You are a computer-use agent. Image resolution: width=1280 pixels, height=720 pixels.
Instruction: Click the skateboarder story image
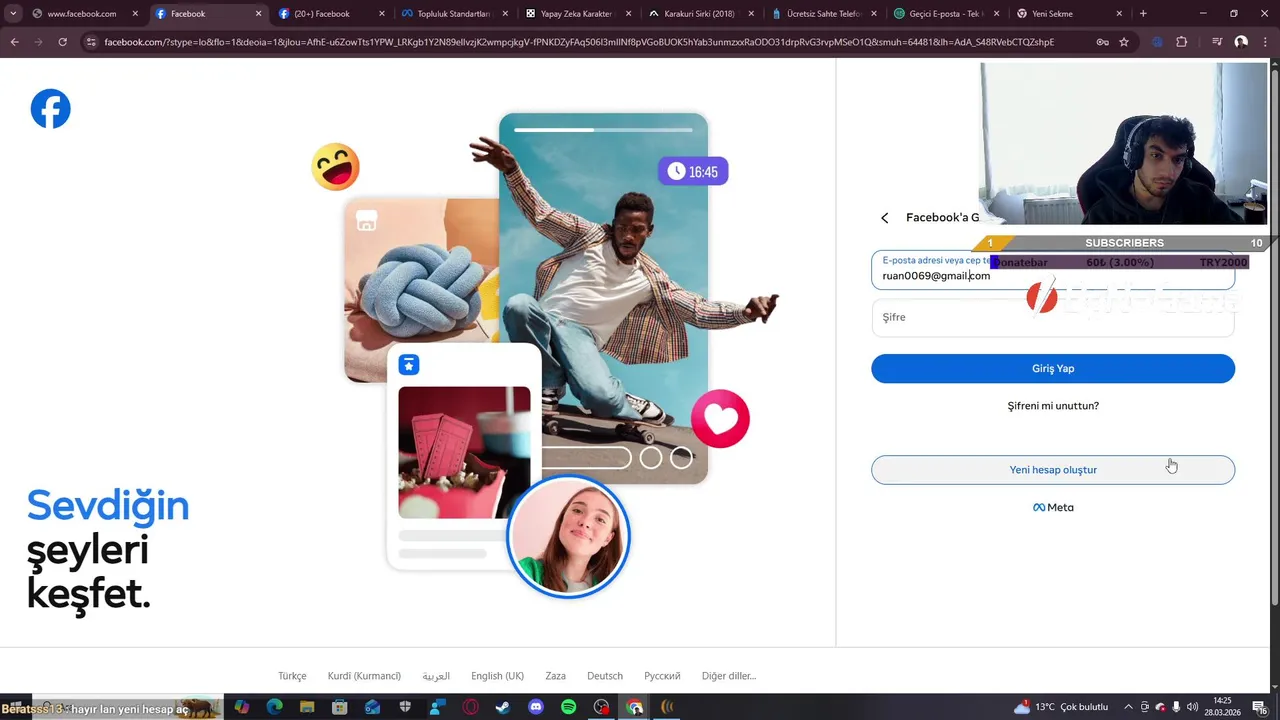(603, 298)
